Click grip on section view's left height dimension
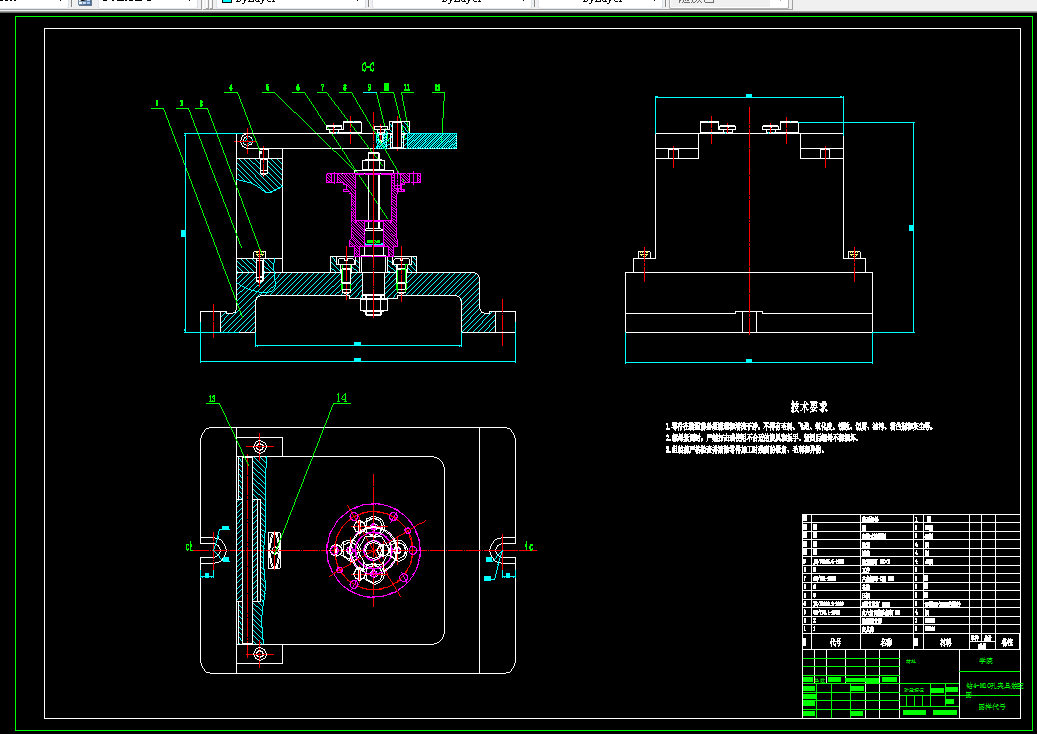Screen dimensions: 1037x734 183,233
